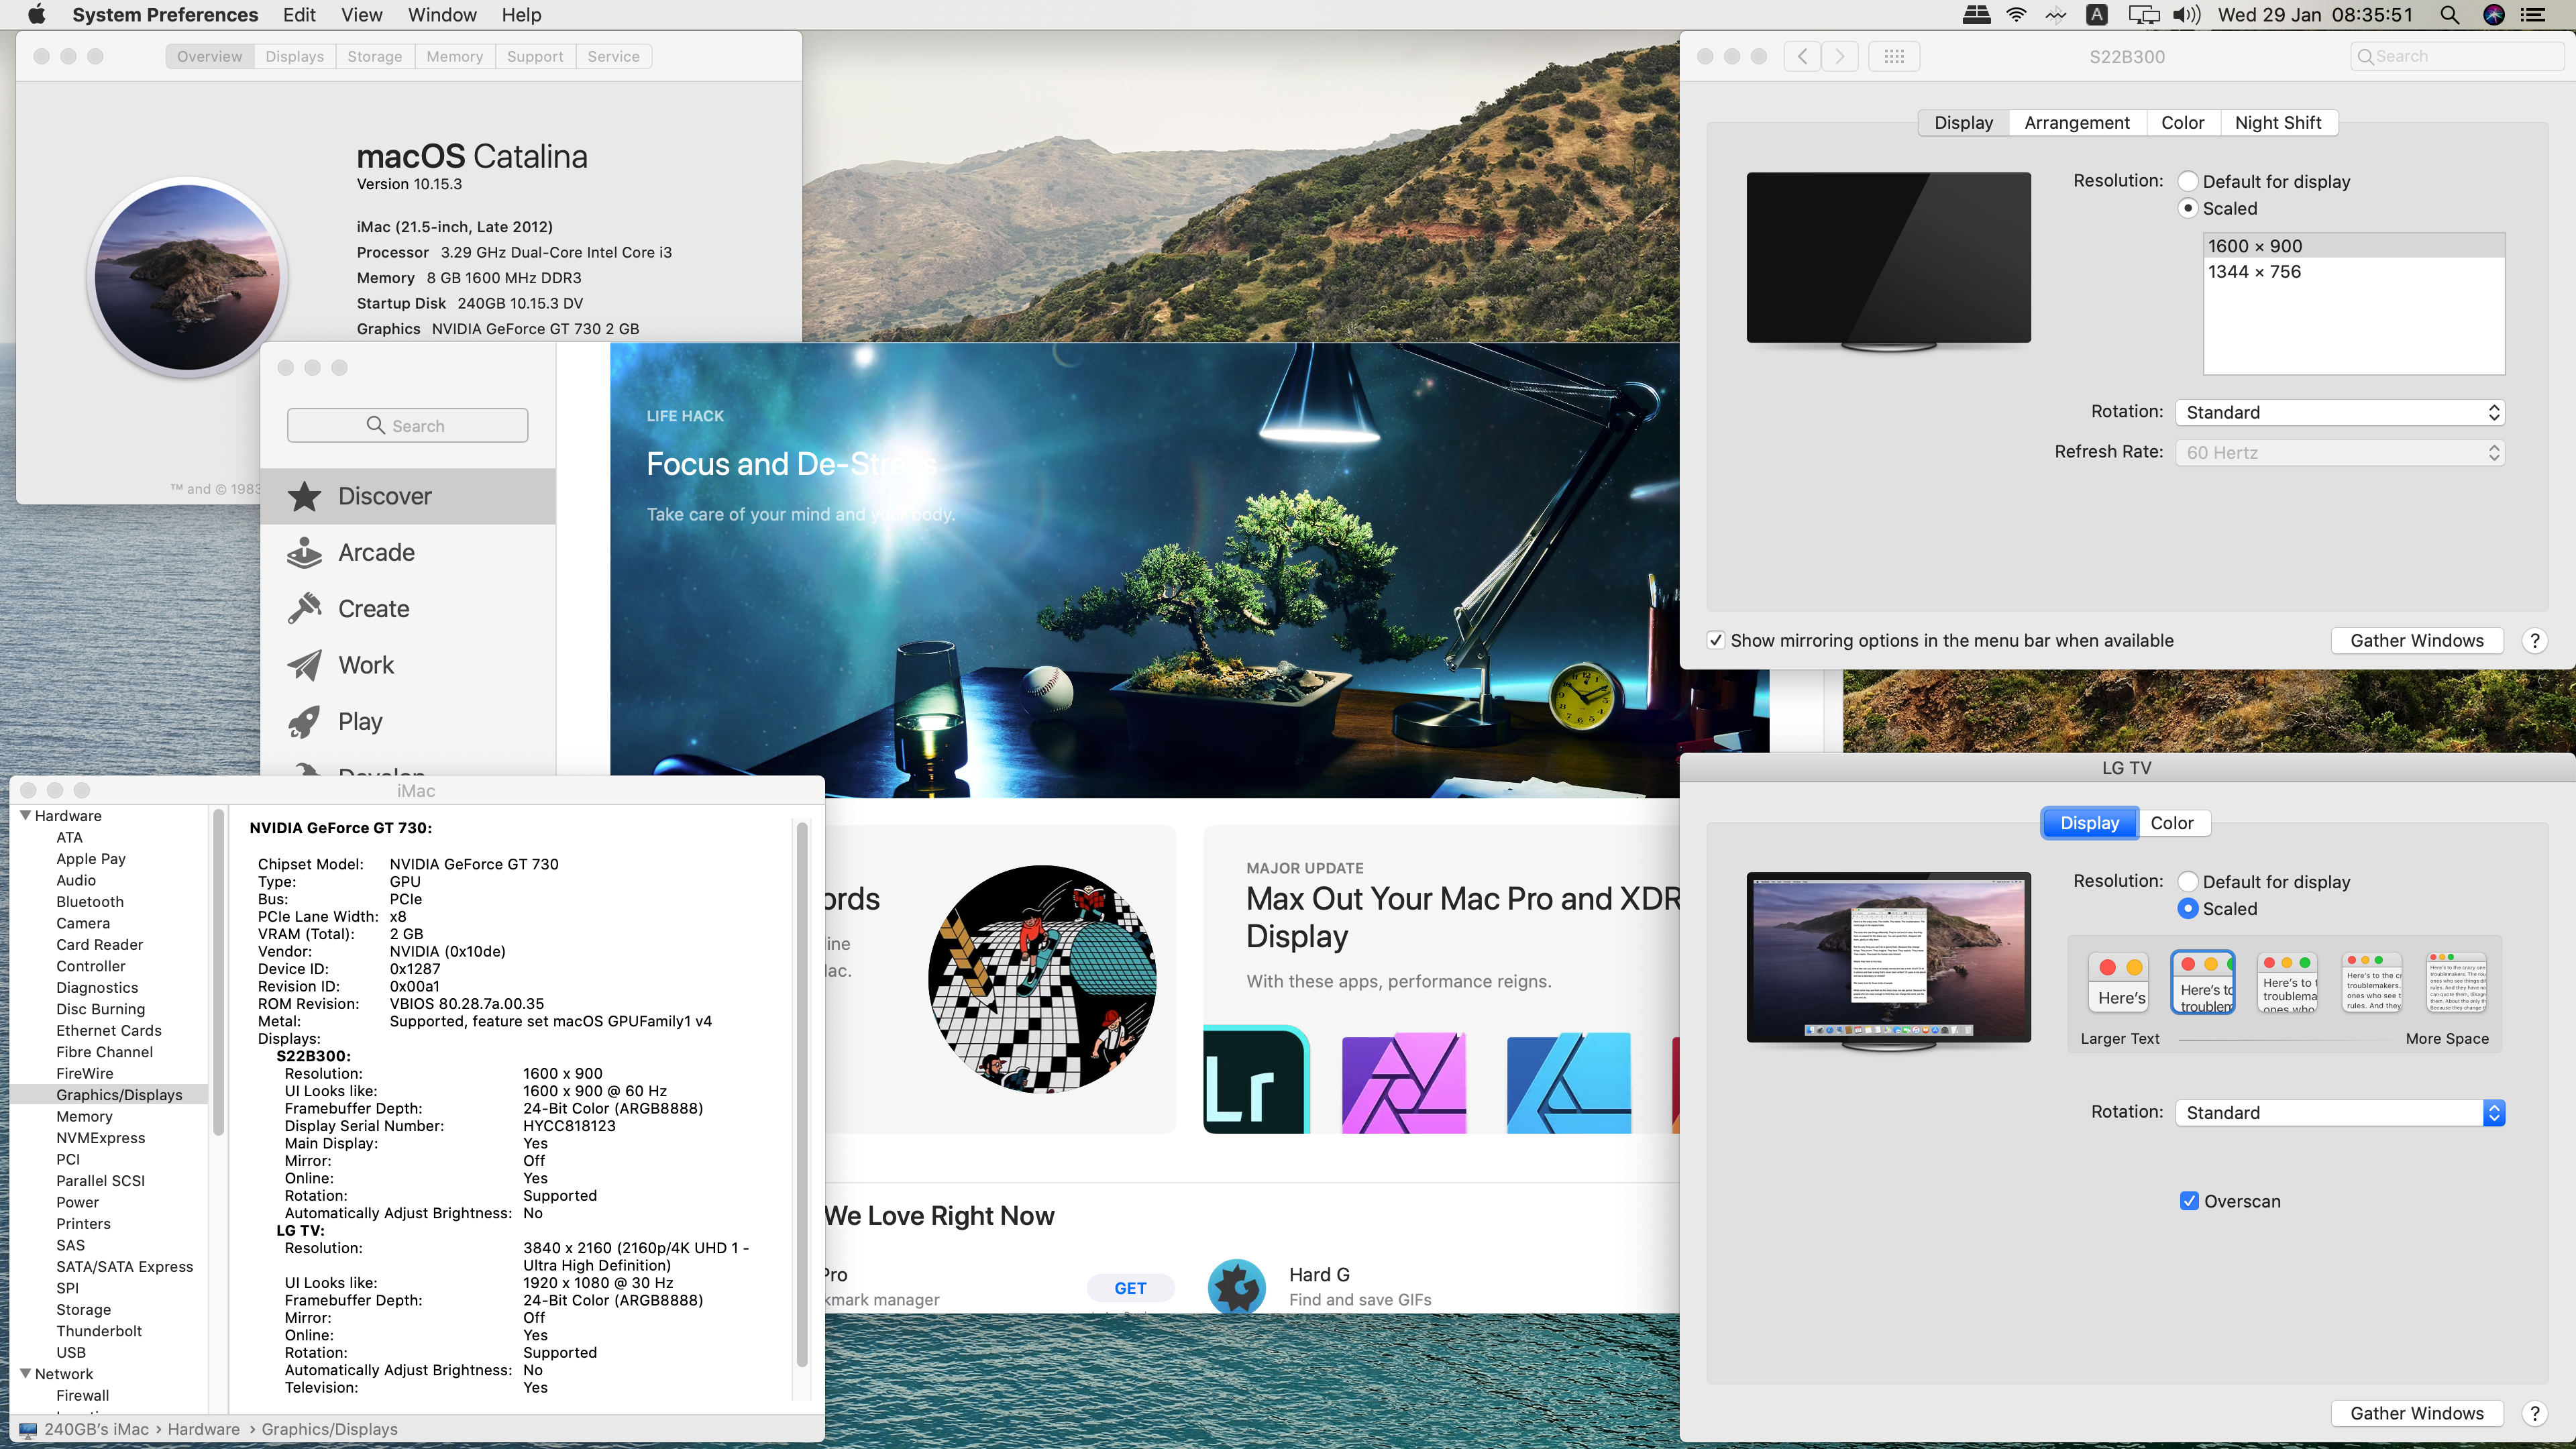Image resolution: width=2576 pixels, height=1449 pixels.
Task: Collapse the Hardware tree section
Action: pos(26,815)
